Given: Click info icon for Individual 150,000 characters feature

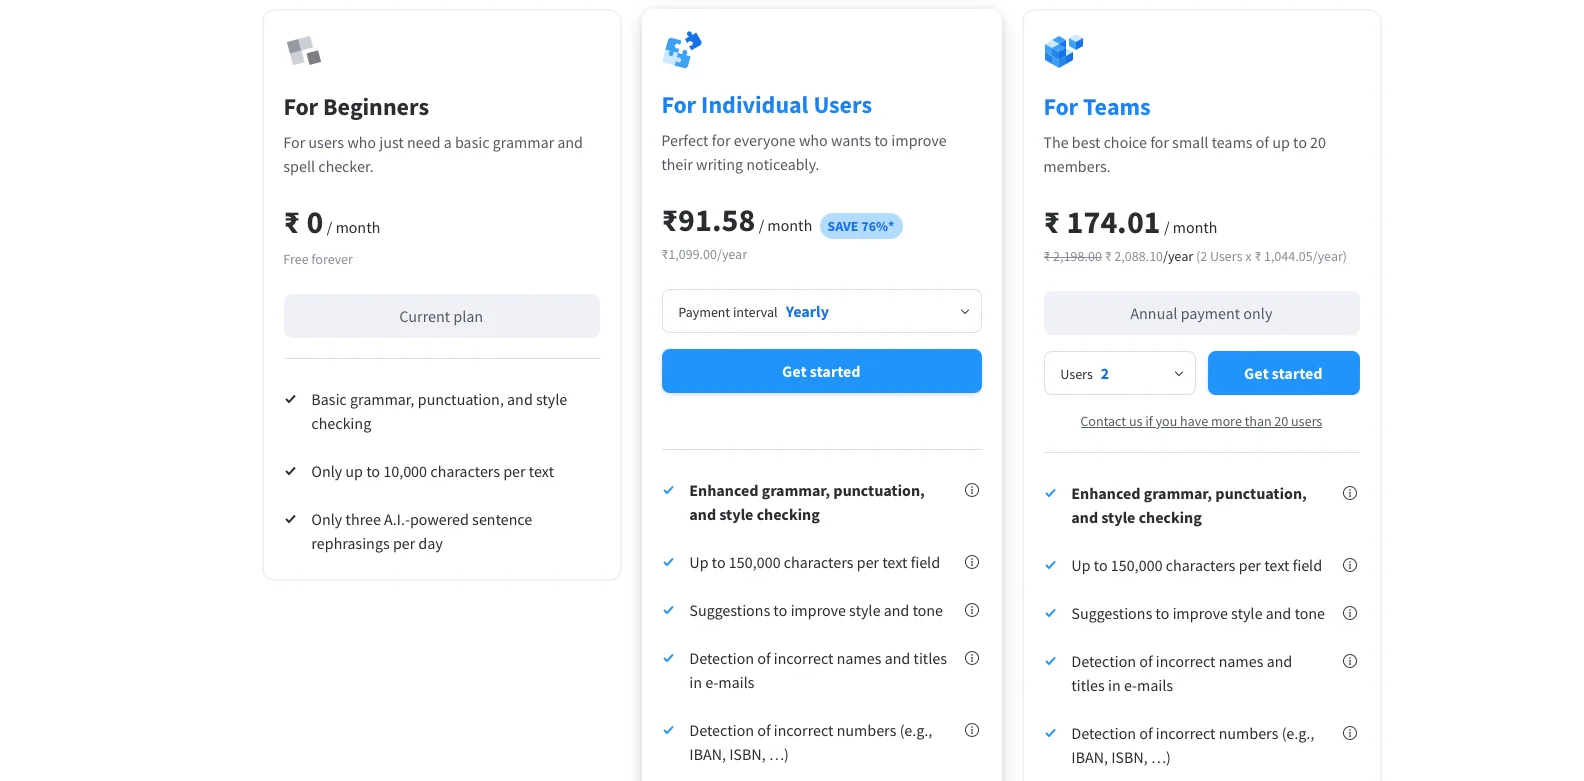Looking at the screenshot, I should [x=971, y=562].
